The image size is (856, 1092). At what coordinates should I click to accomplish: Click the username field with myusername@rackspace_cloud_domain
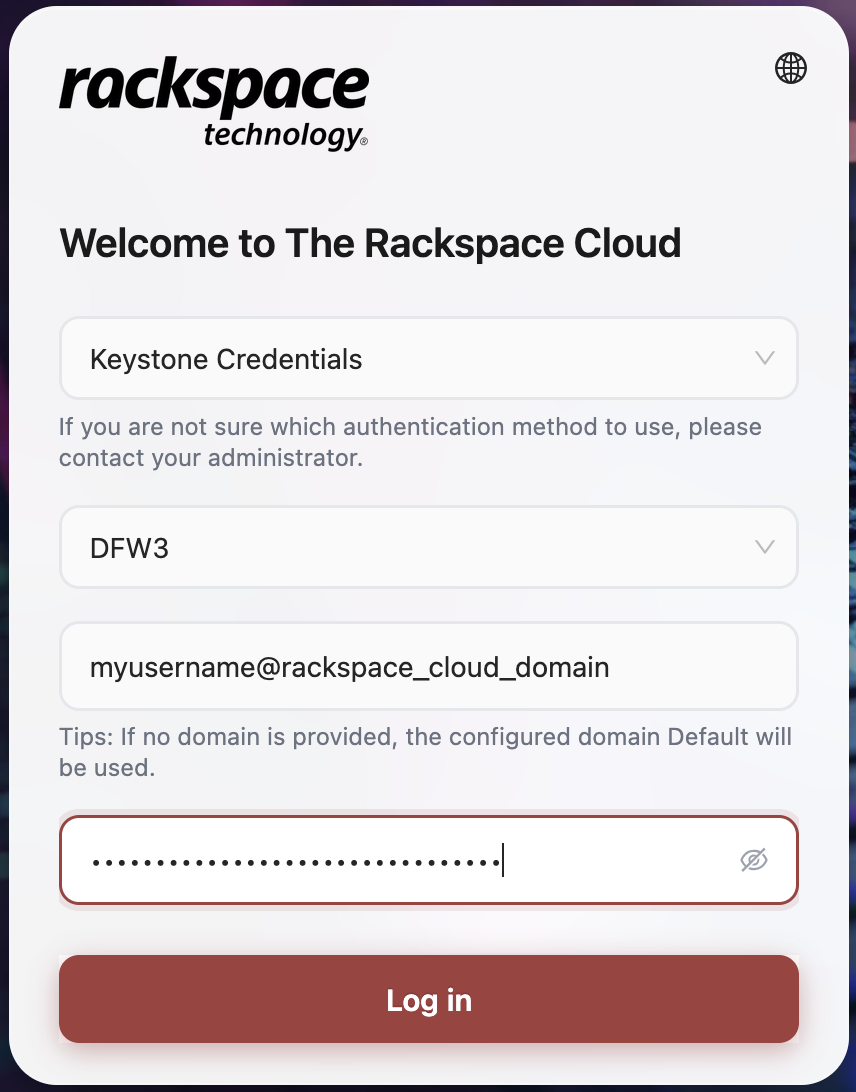pyautogui.click(x=428, y=666)
